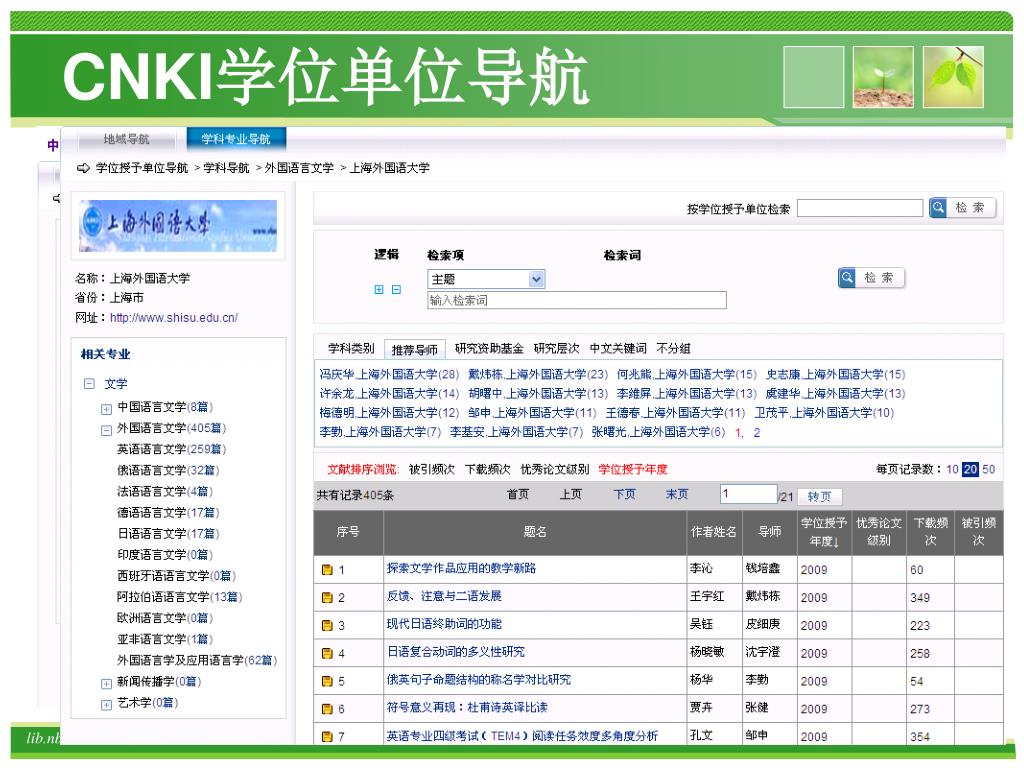Viewport: 1024px width, 768px height.
Task: Expand the 艺术学 tree node
Action: [x=106, y=705]
